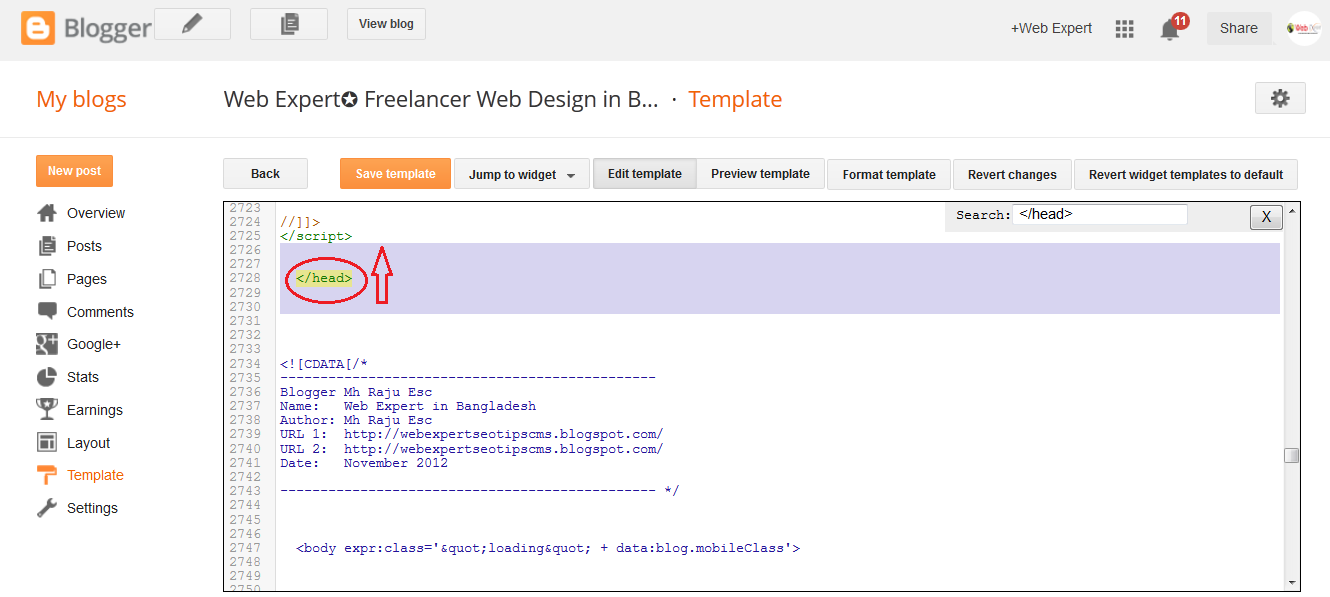1330x597 pixels.
Task: Click View blog button
Action: (x=386, y=24)
